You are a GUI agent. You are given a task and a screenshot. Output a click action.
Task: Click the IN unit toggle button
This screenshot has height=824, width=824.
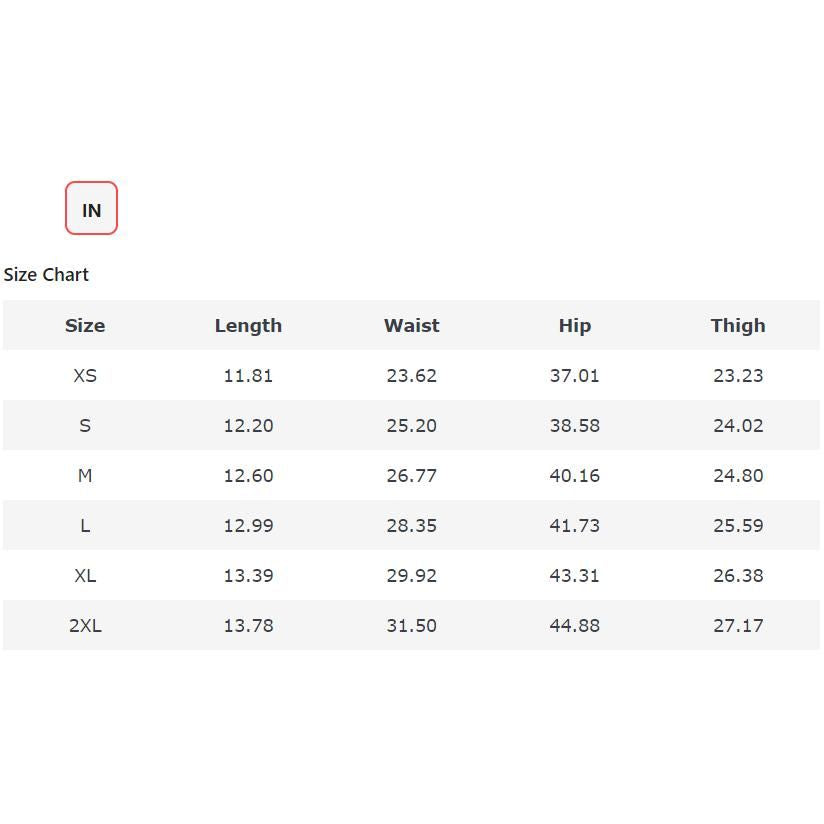coord(91,209)
